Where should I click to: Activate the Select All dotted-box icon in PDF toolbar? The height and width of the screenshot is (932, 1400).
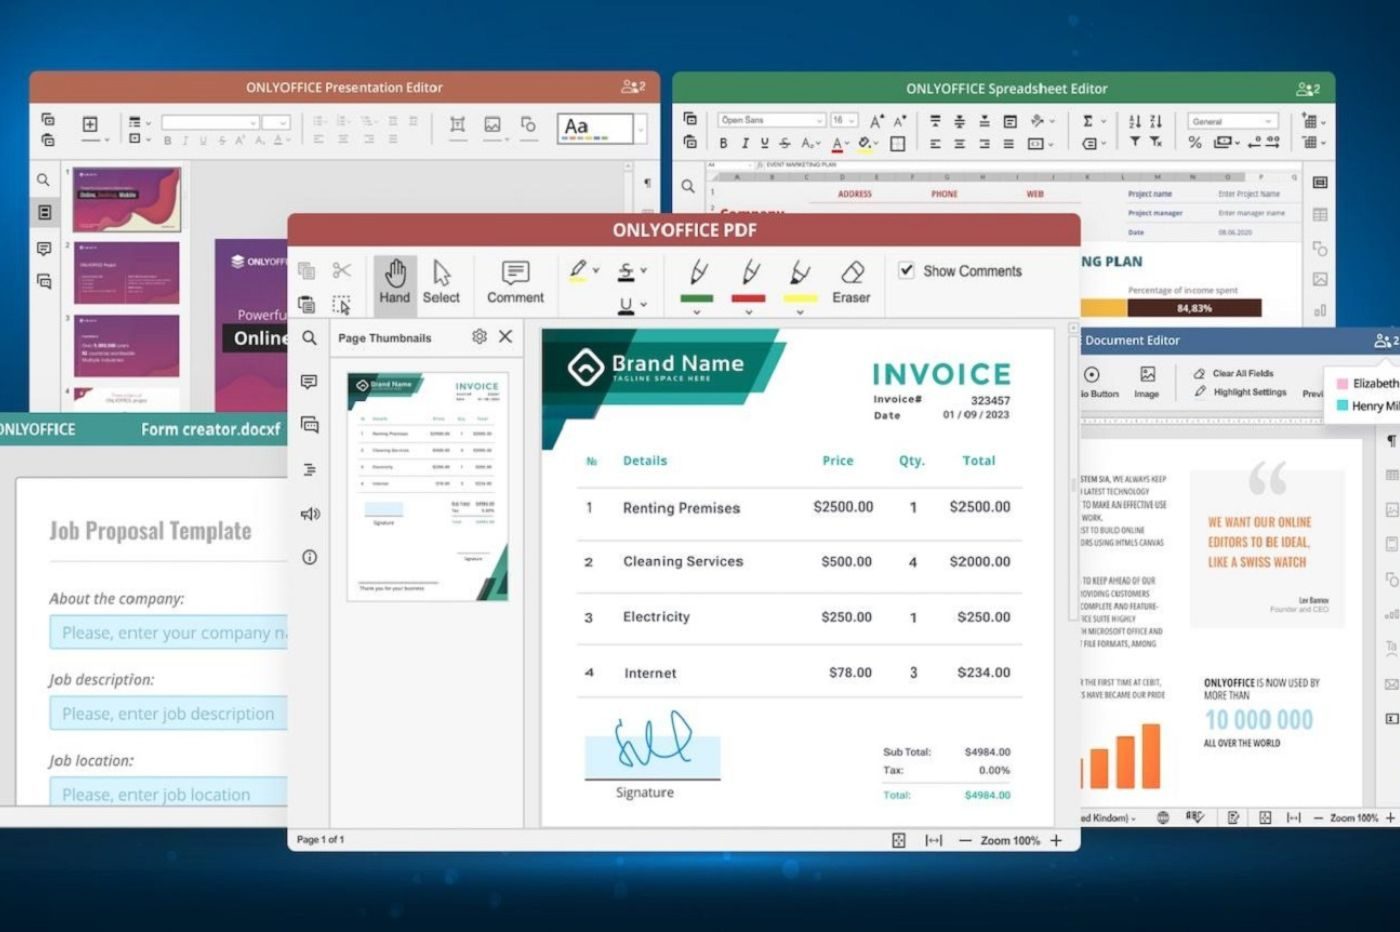pos(342,304)
